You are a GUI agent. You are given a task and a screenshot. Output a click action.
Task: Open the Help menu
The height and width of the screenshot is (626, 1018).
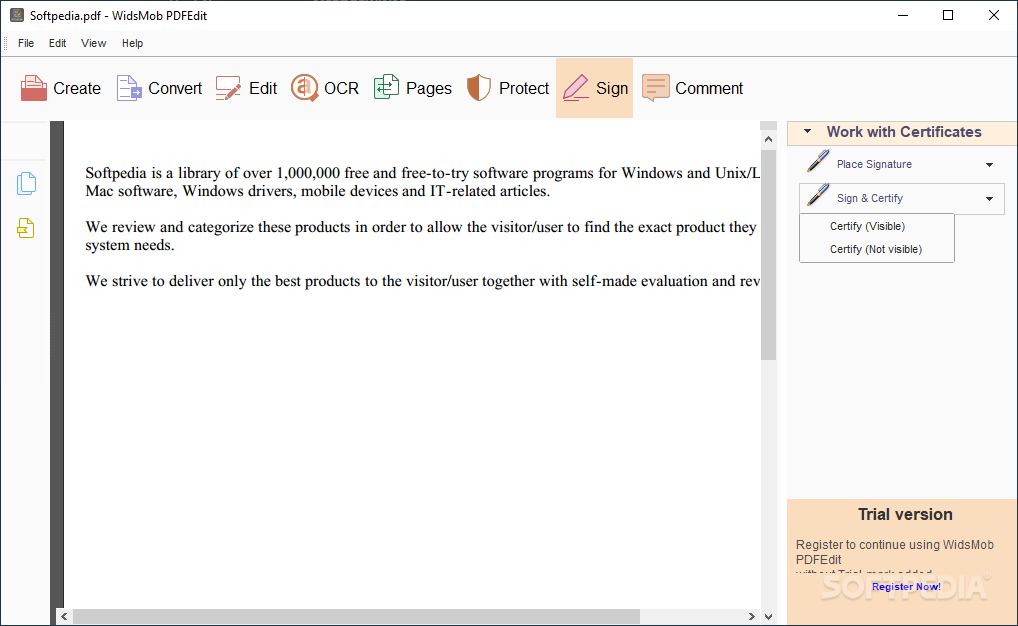point(132,43)
